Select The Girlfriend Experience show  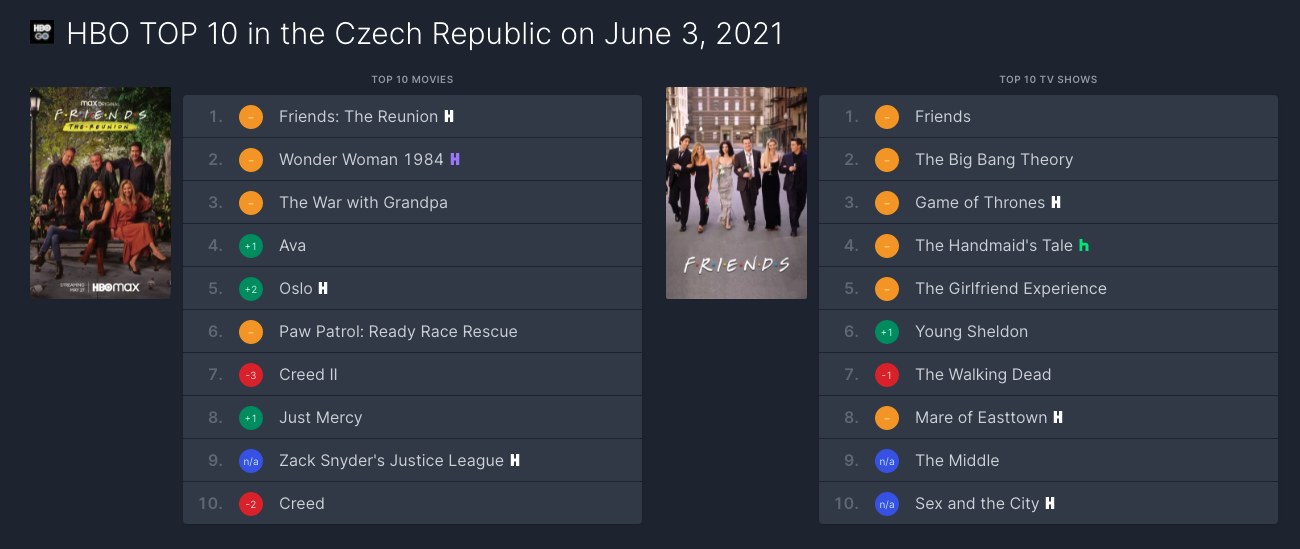point(1010,289)
